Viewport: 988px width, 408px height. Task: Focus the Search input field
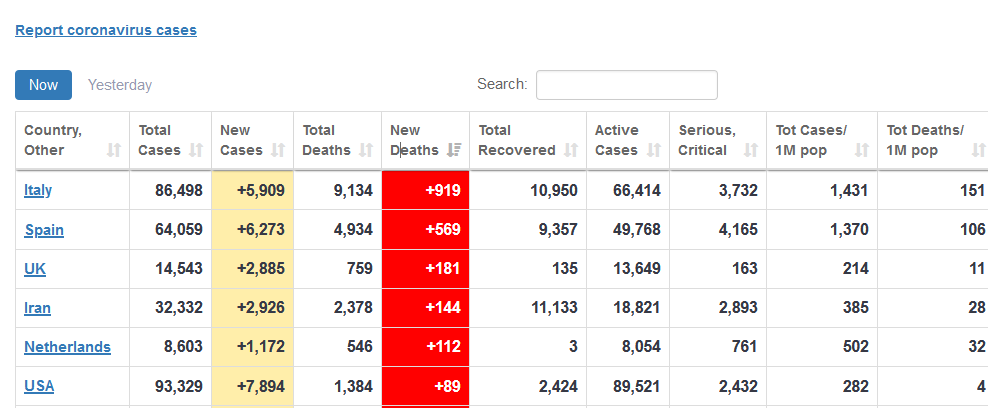pos(626,85)
